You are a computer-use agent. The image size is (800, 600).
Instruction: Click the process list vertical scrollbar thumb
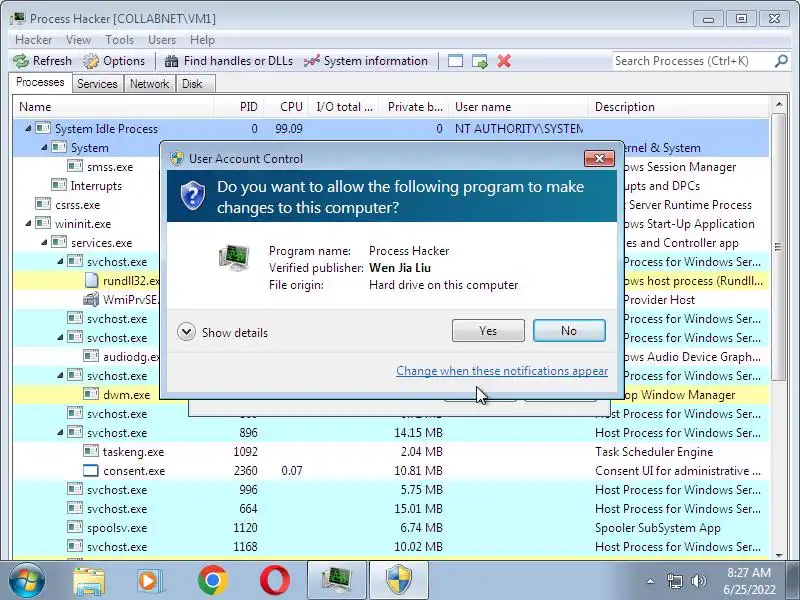click(778, 246)
